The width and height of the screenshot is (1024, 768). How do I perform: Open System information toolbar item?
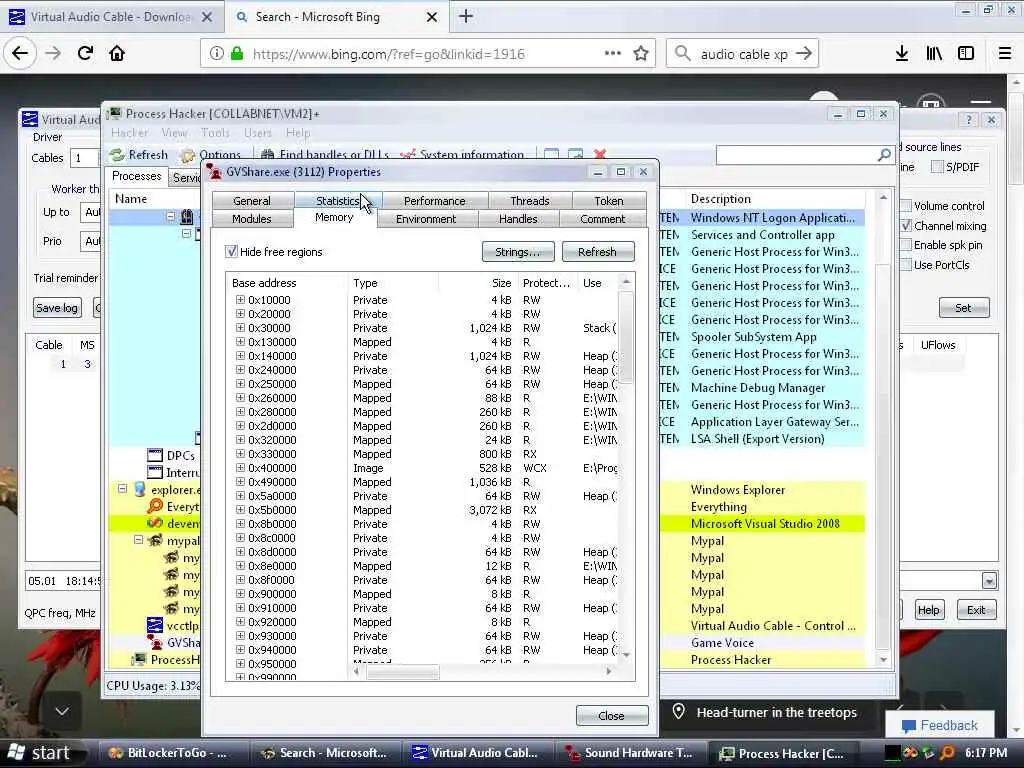(x=462, y=155)
